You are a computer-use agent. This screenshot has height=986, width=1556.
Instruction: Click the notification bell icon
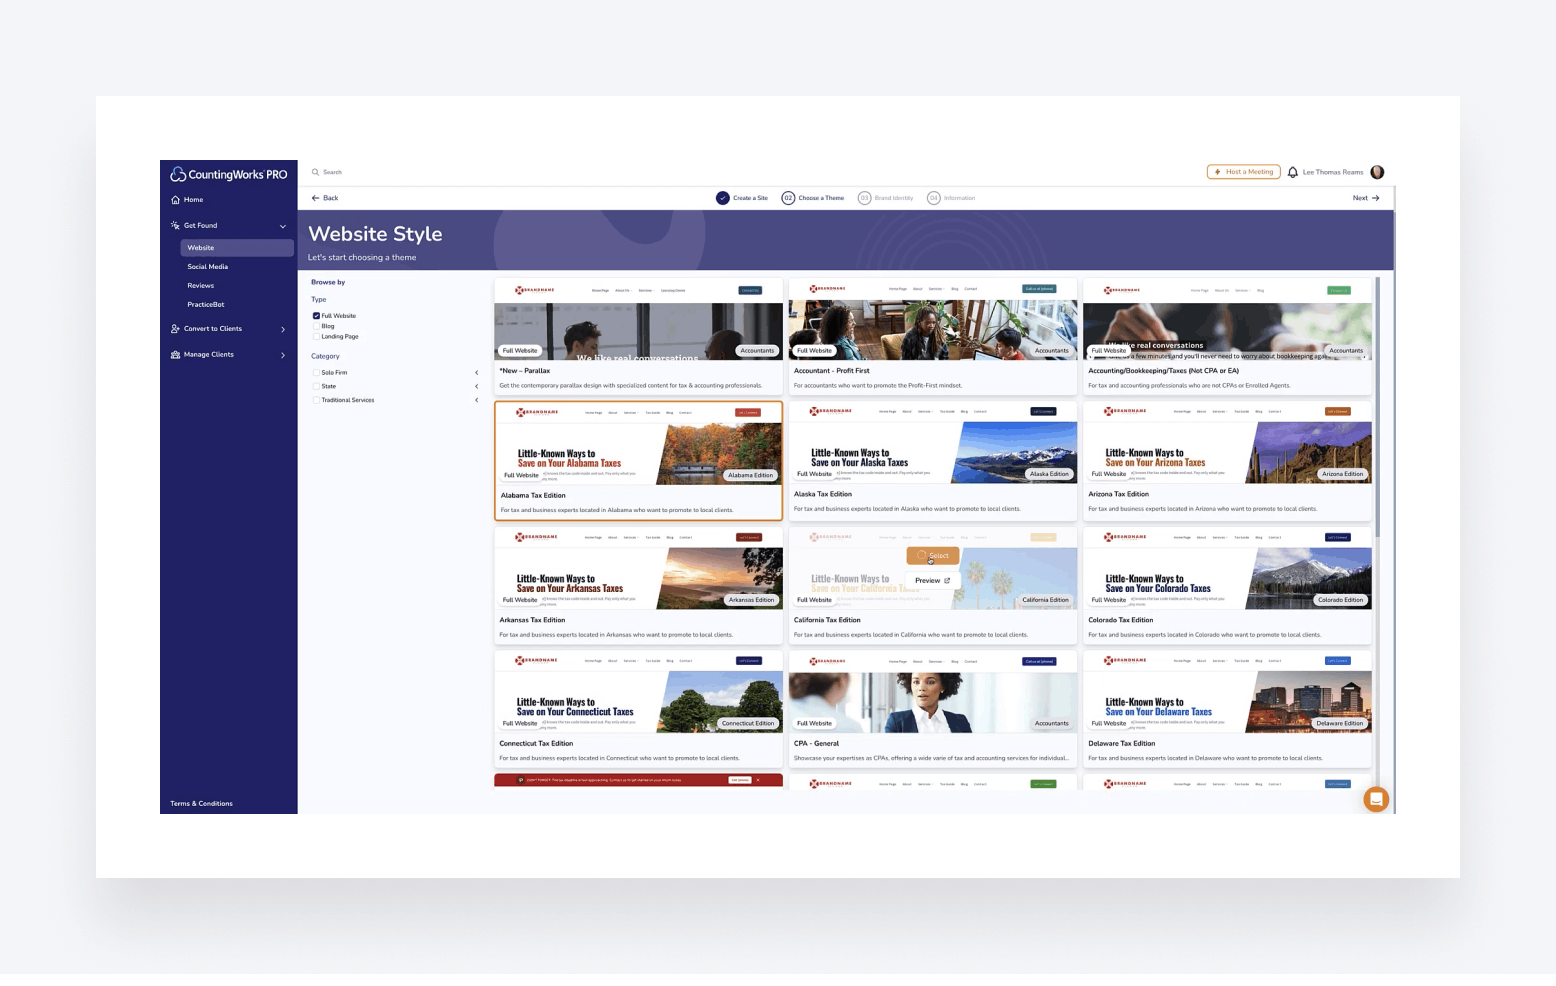(1292, 172)
